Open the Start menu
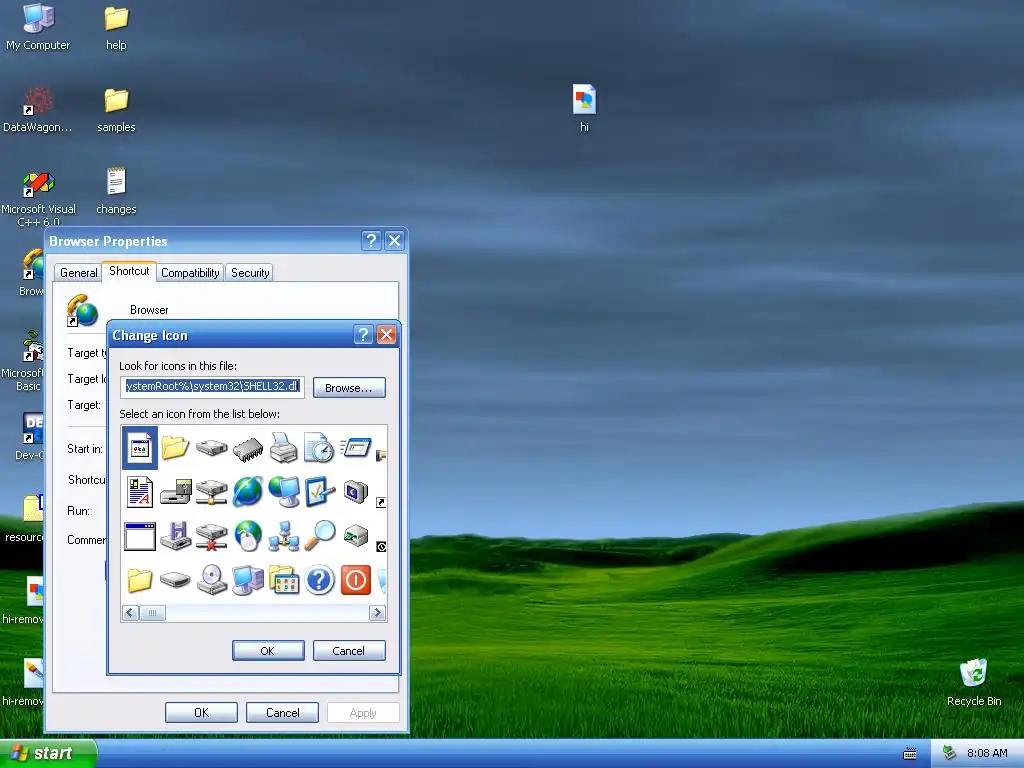 [48, 753]
